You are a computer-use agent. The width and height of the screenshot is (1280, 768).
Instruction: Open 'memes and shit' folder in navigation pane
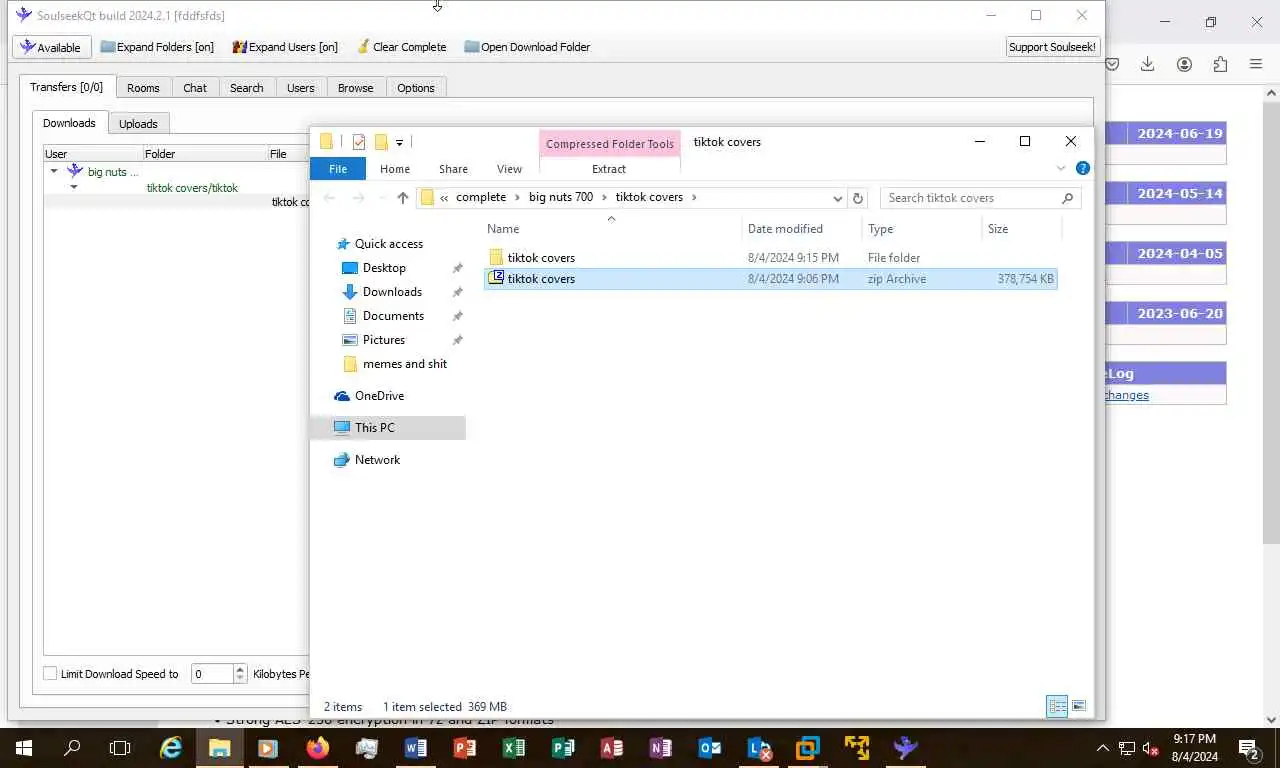point(404,364)
